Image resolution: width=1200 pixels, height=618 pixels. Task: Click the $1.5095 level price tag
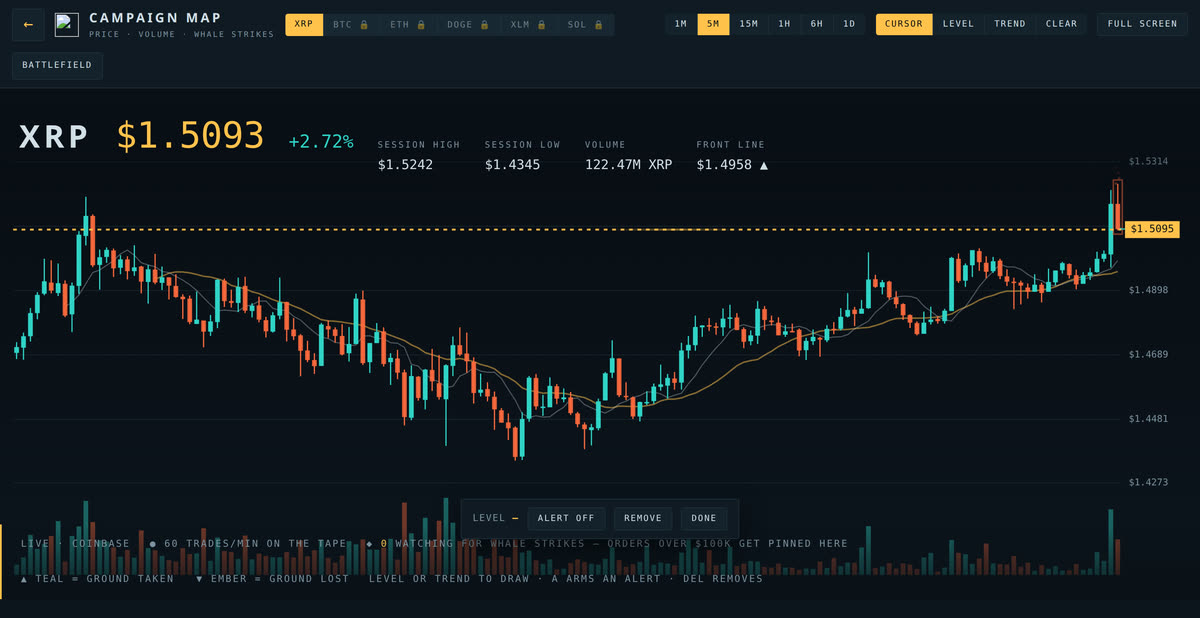[1152, 229]
